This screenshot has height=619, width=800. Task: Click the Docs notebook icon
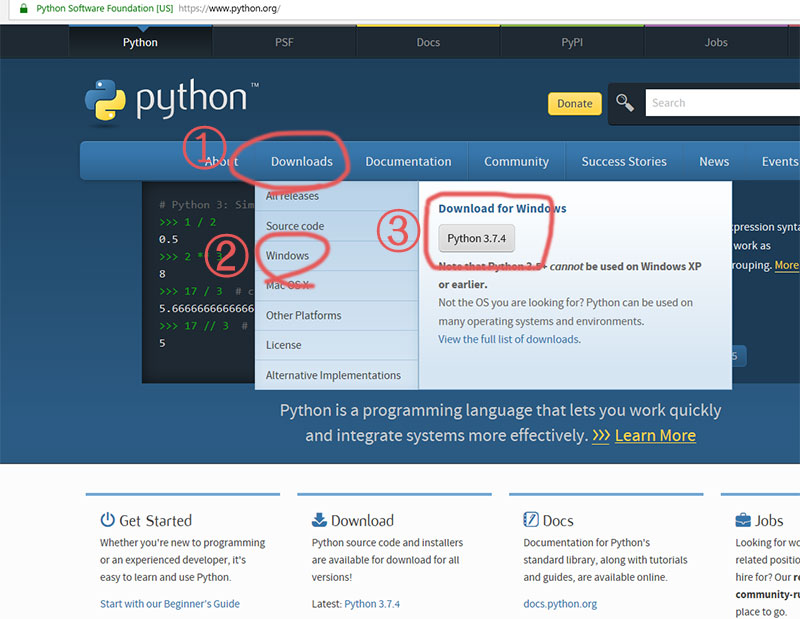point(531,519)
